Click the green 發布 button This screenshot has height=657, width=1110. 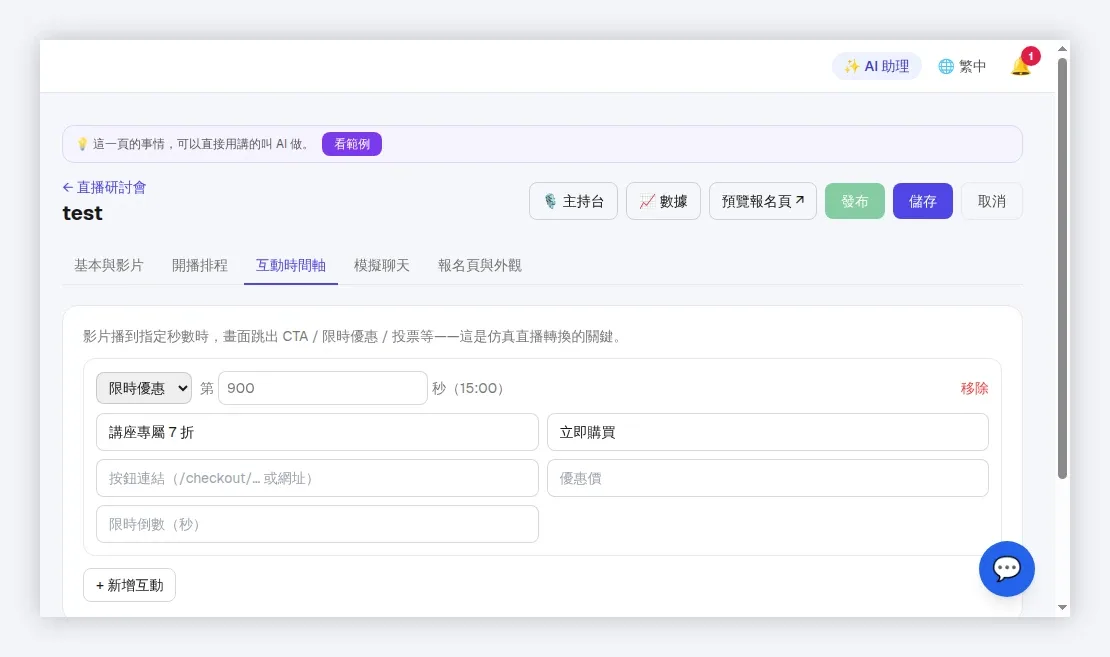point(854,201)
